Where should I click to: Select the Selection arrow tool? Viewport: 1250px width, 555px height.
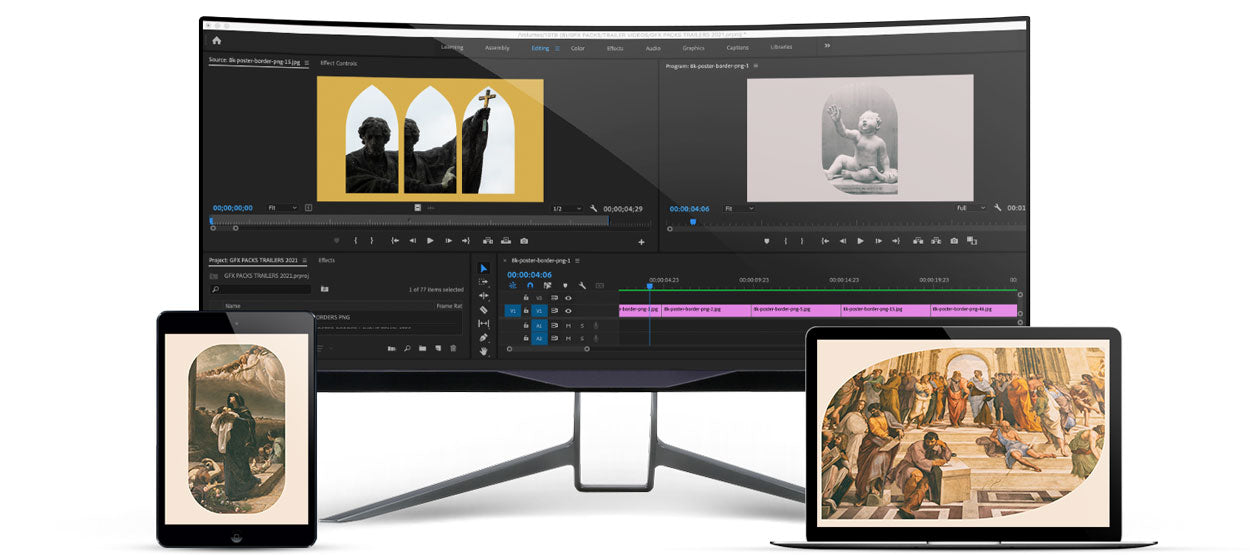484,268
